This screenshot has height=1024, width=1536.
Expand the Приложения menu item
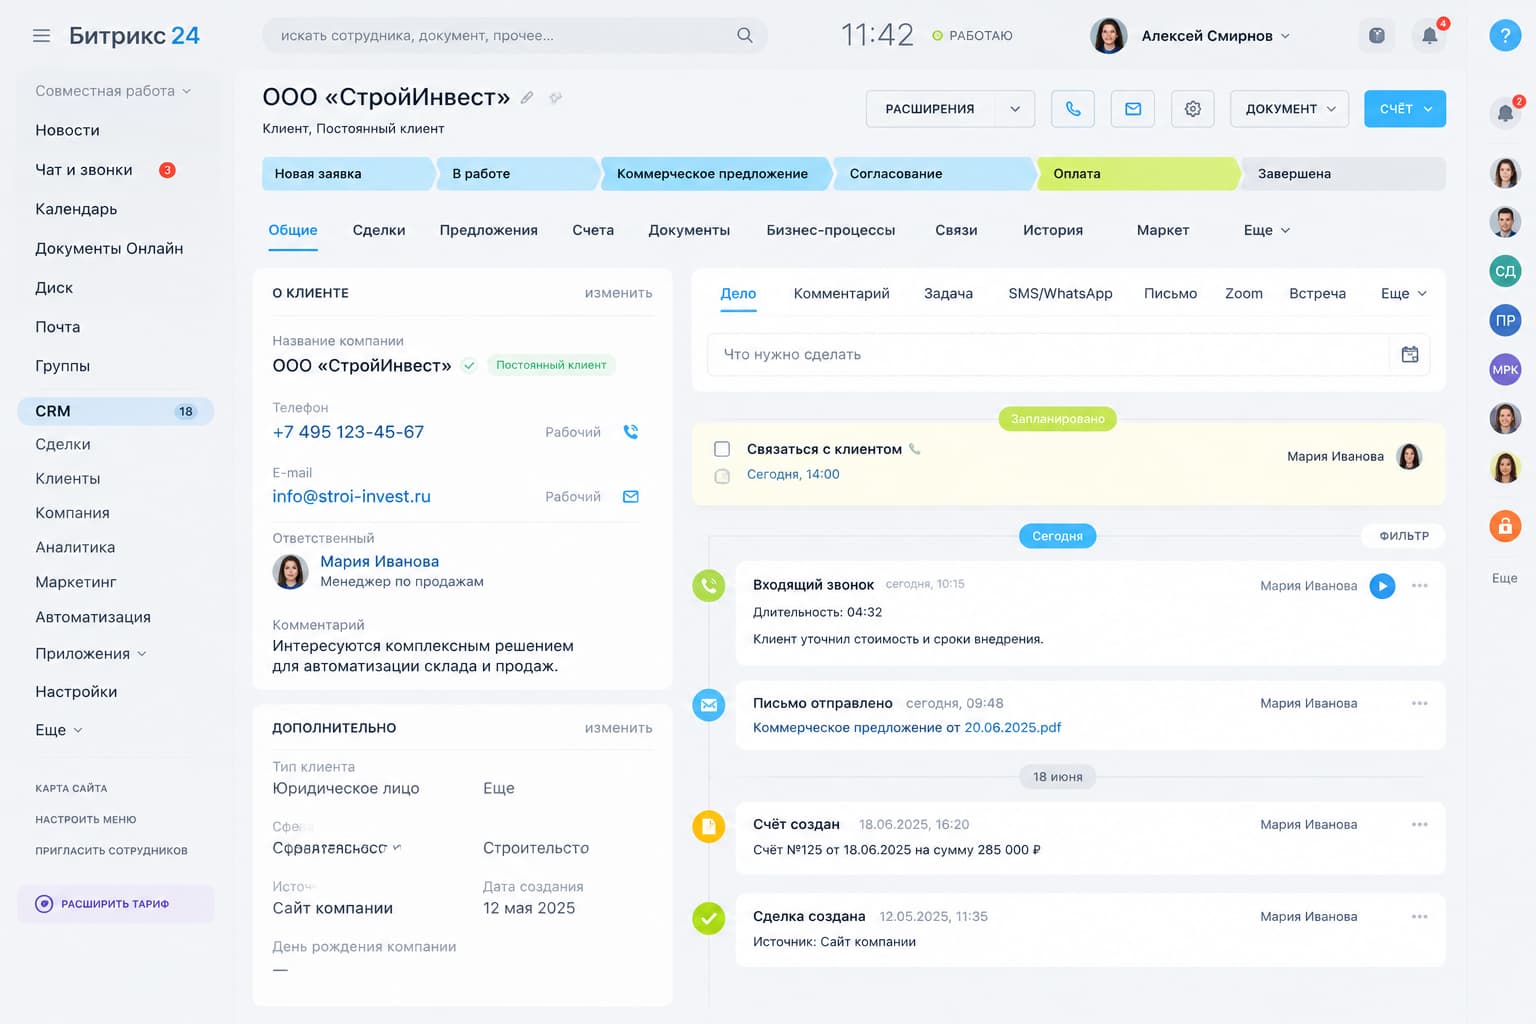pyautogui.click(x=91, y=653)
